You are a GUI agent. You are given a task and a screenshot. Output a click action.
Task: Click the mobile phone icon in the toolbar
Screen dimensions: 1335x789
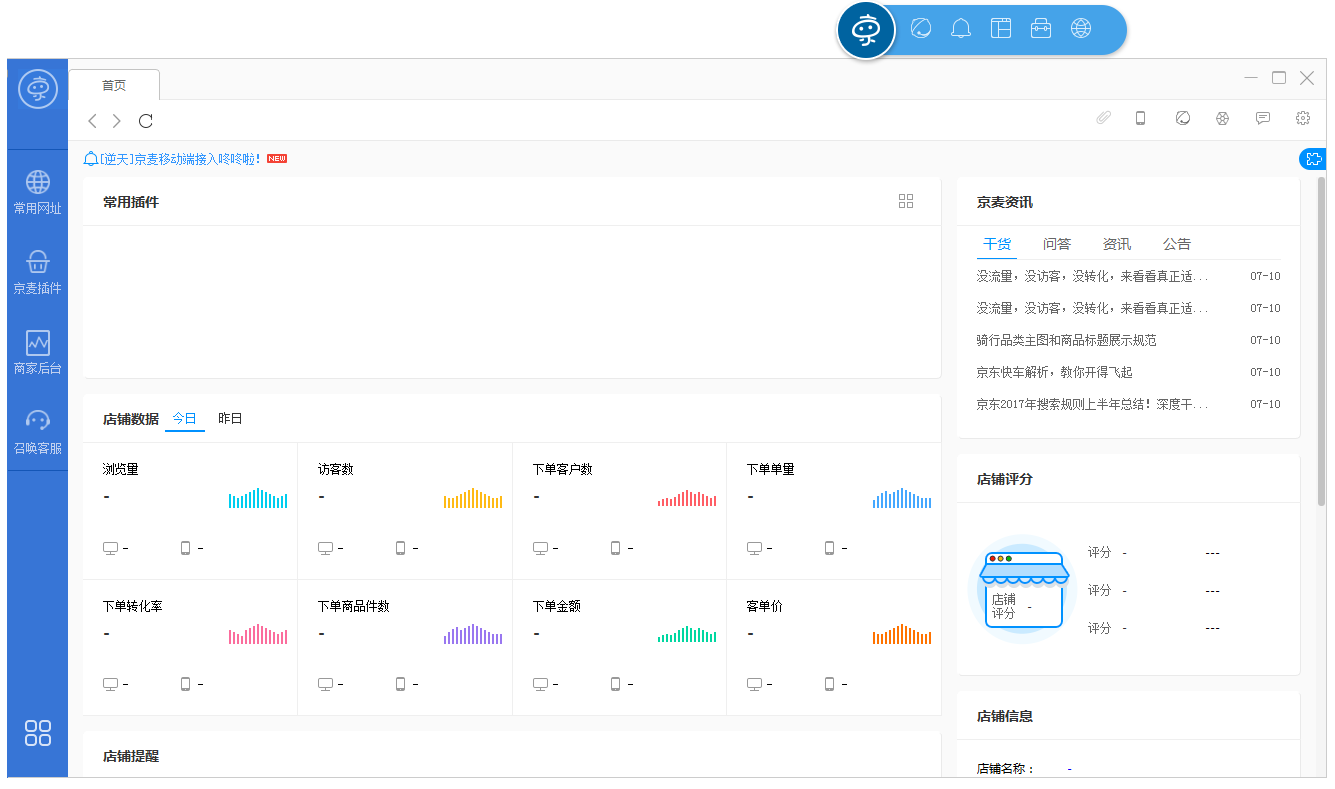coord(1140,118)
